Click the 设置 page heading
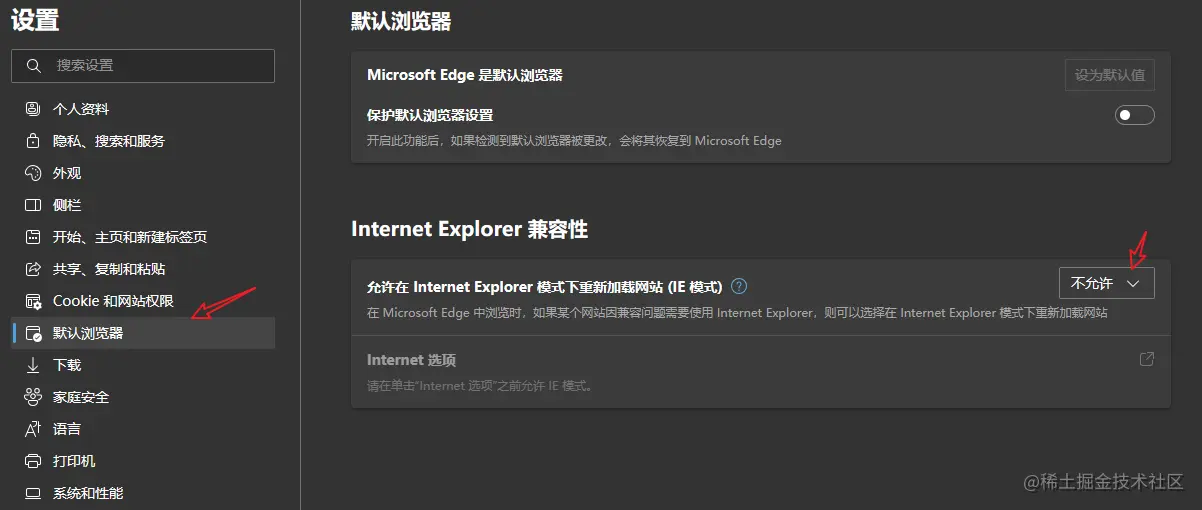Image resolution: width=1202 pixels, height=510 pixels. (x=35, y=19)
